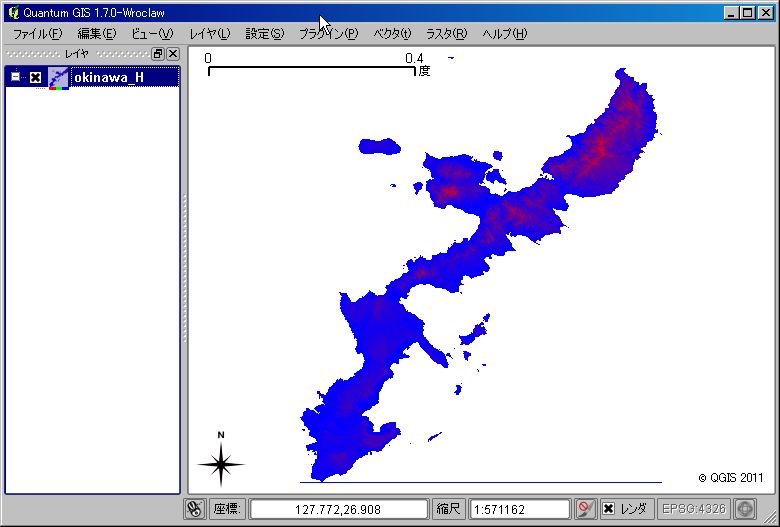
Task: Collapse the okinawa_H layer tree node
Action: pos(16,77)
